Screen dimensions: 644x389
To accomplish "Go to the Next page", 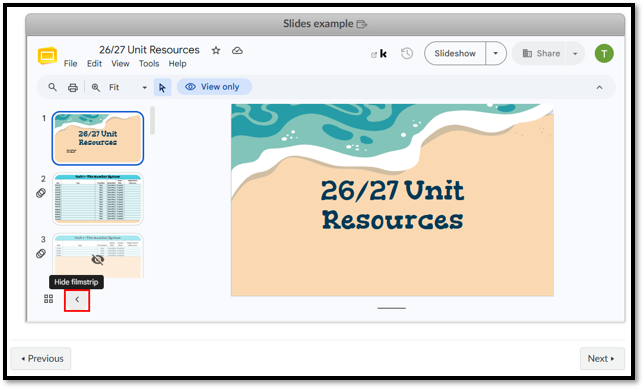I will (x=602, y=359).
